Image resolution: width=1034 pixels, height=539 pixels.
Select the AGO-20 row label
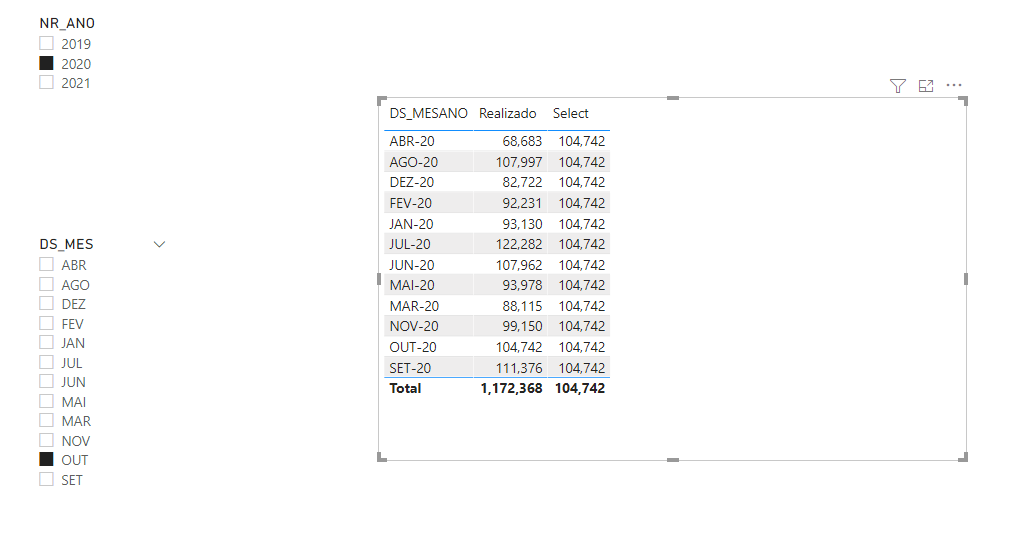(413, 162)
